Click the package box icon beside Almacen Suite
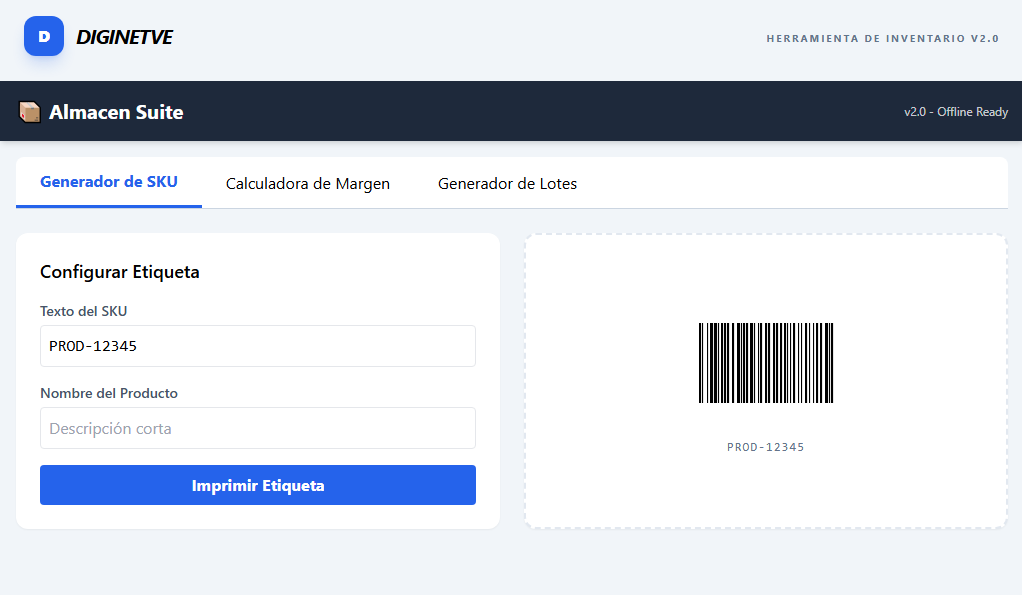This screenshot has width=1022, height=595. (x=30, y=111)
